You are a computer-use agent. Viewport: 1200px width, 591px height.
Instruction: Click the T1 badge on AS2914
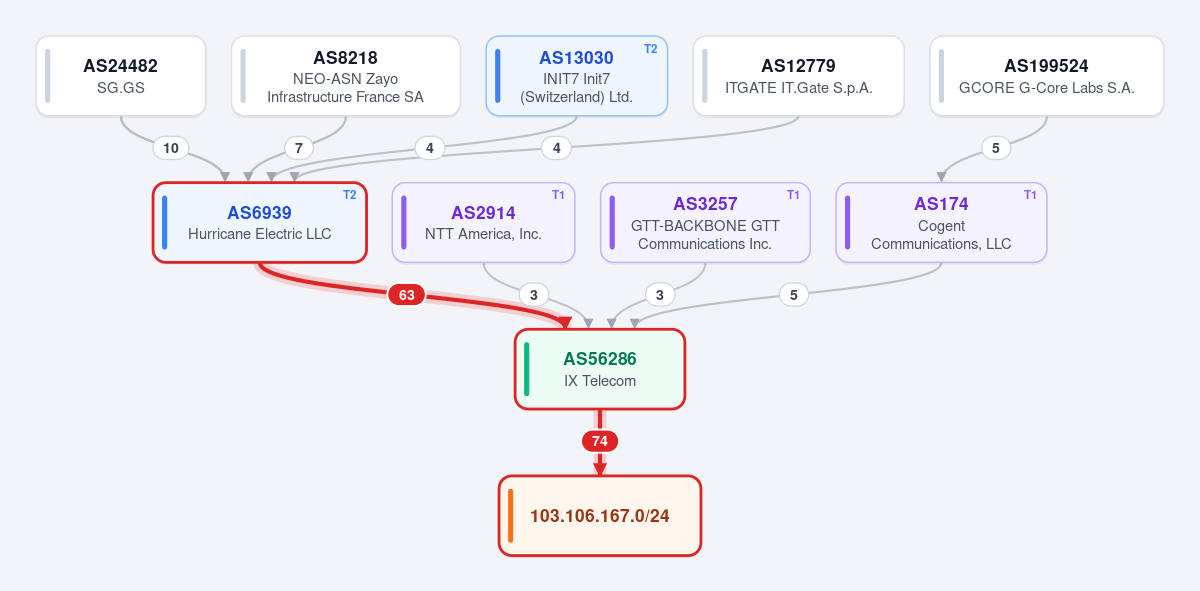pos(558,195)
